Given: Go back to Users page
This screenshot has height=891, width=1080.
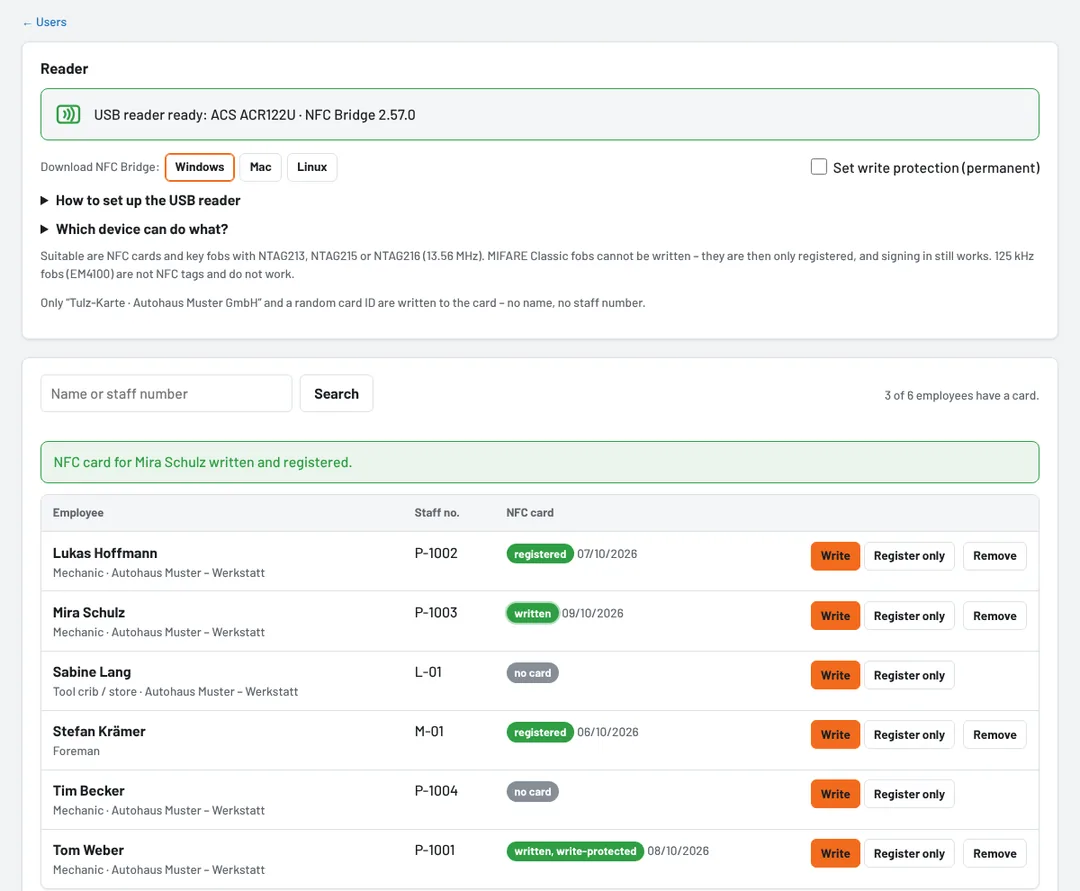Looking at the screenshot, I should [x=45, y=22].
